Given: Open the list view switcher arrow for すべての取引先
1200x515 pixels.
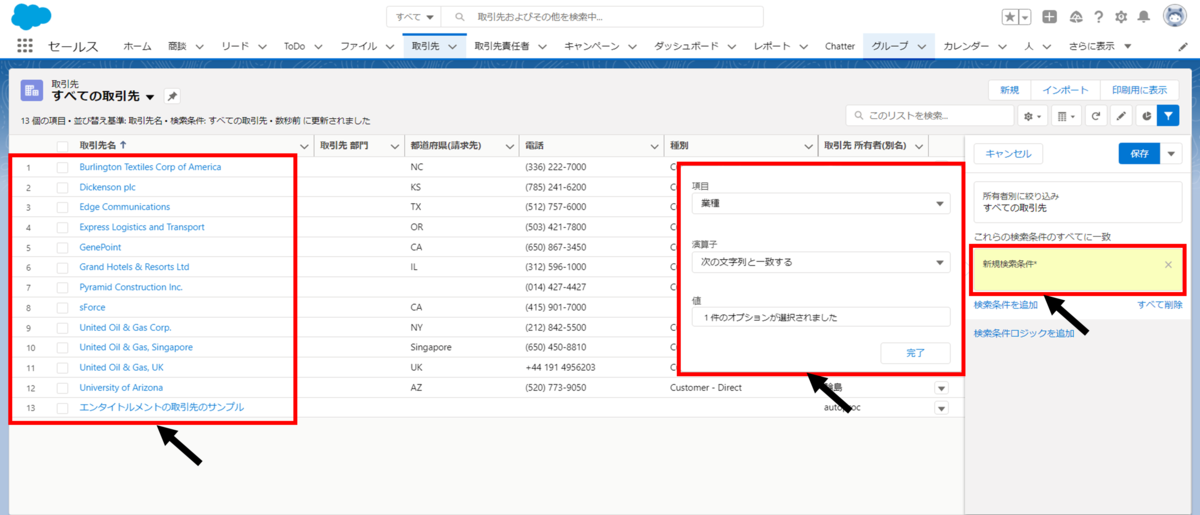Looking at the screenshot, I should click(150, 97).
